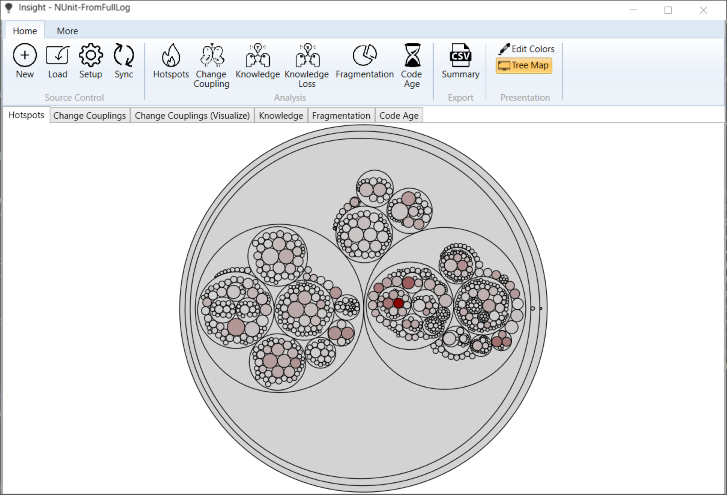Switch to the Home ribbon tab
Viewport: 727px width, 495px height.
tap(25, 31)
